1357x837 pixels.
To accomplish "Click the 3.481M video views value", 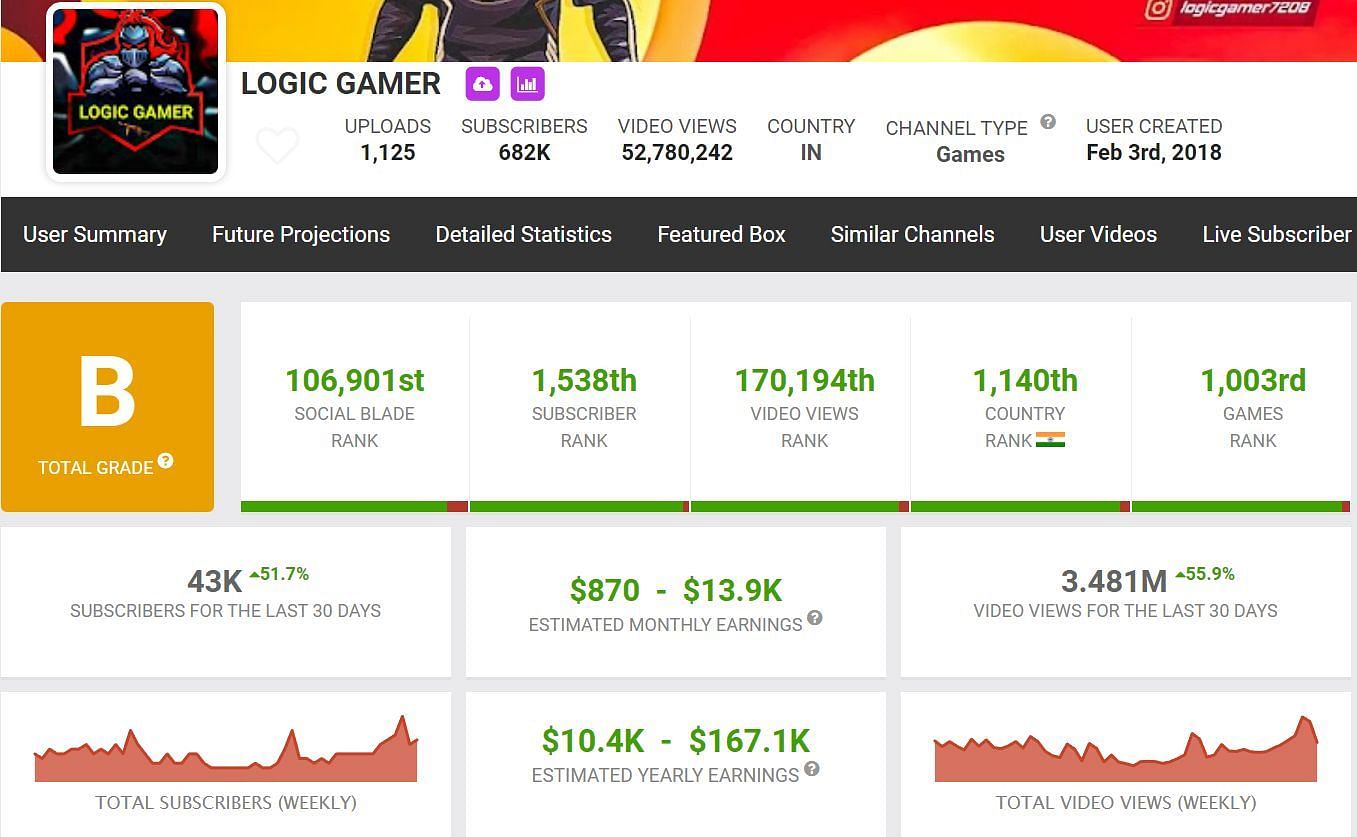I will (x=1114, y=581).
